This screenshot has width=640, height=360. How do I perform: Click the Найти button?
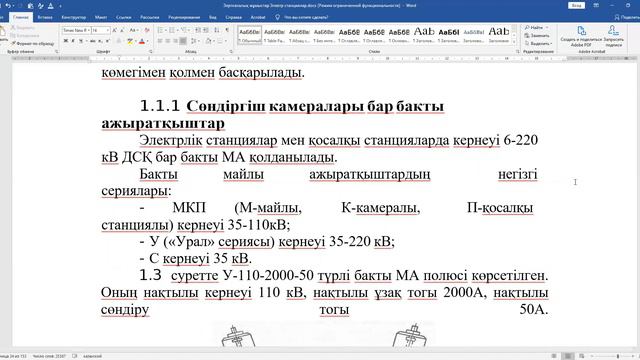pyautogui.click(x=536, y=27)
